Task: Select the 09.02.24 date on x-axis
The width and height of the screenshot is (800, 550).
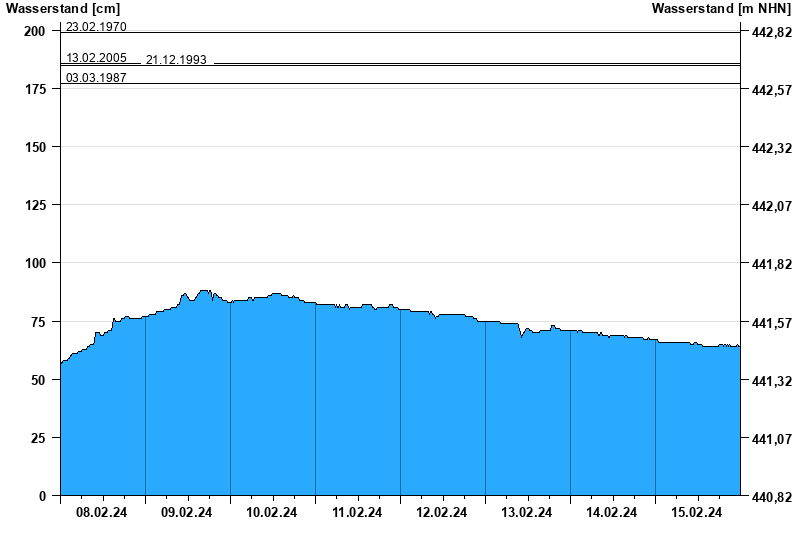Action: (187, 513)
